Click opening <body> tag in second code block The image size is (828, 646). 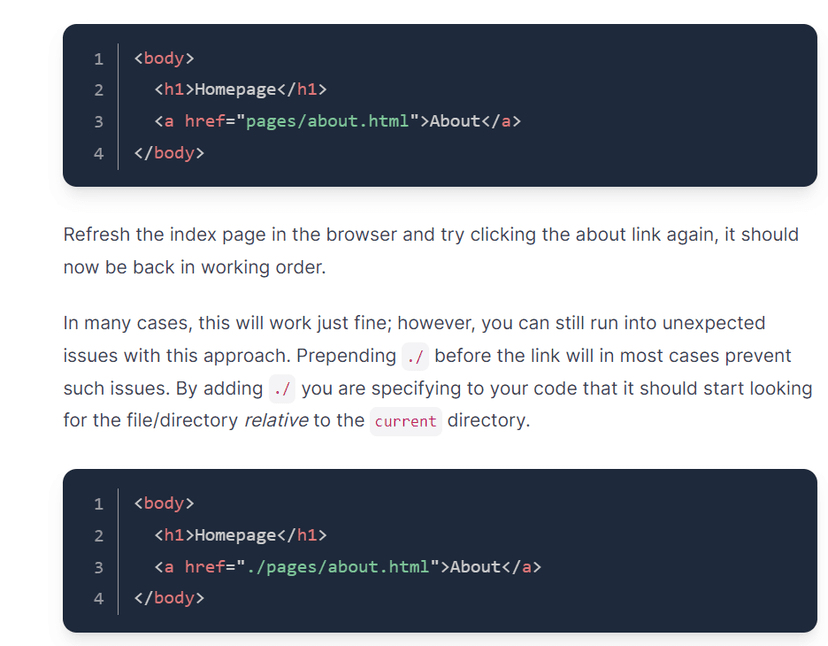(164, 503)
